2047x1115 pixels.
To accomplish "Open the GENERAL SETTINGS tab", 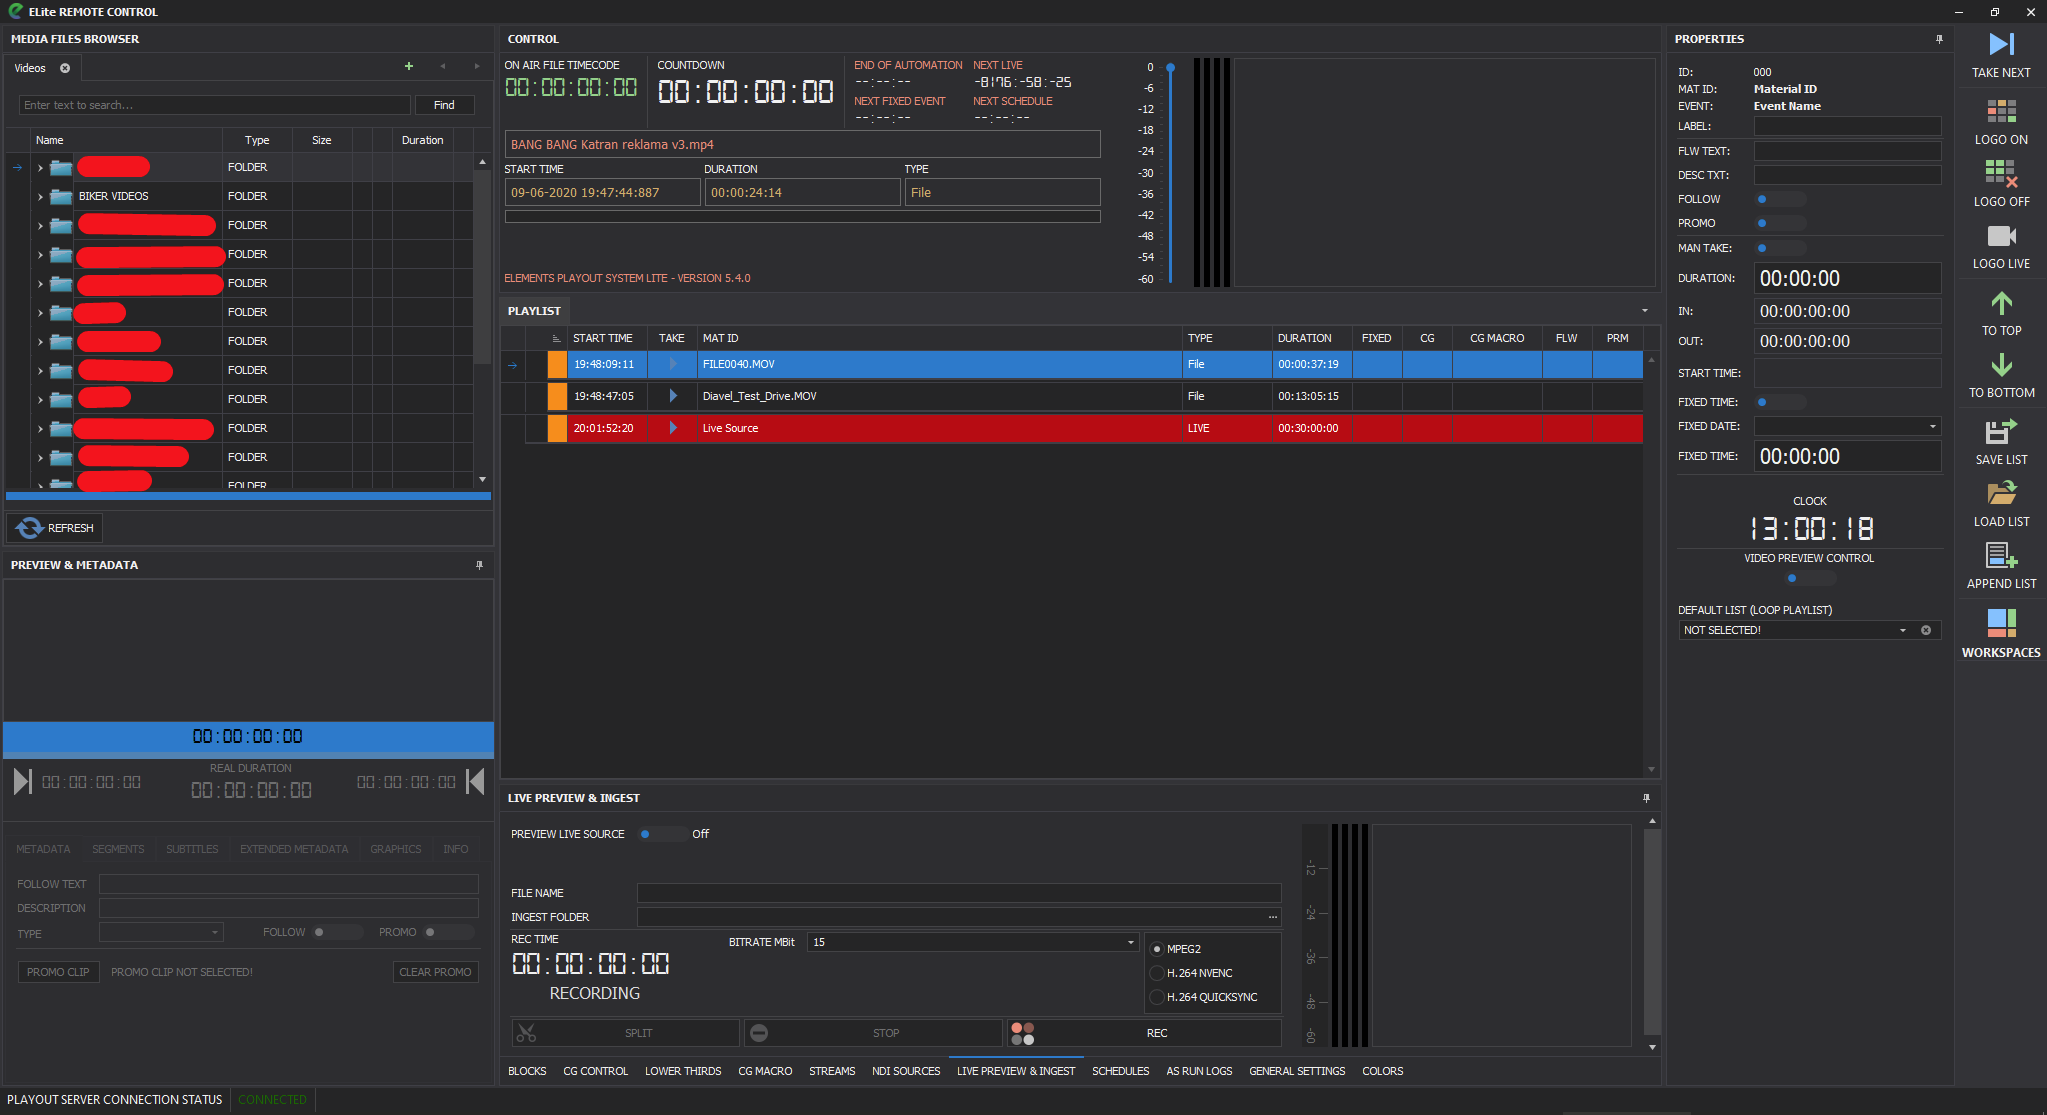I will click(1297, 1071).
